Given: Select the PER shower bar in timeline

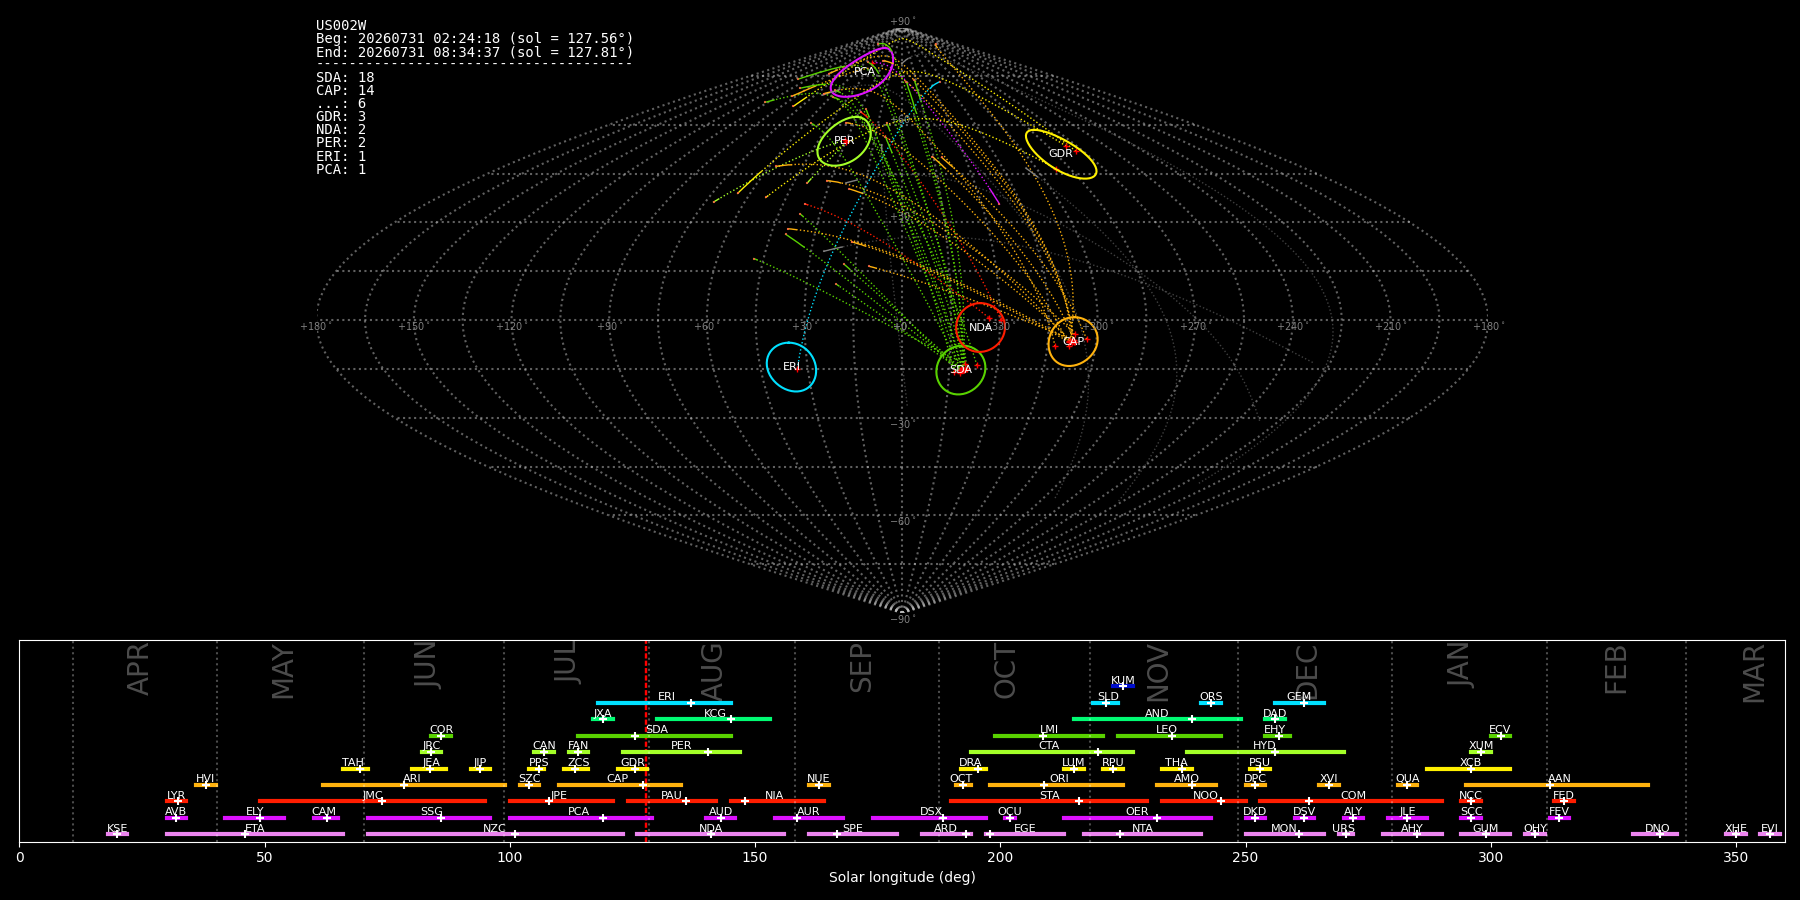Looking at the screenshot, I should [x=681, y=752].
